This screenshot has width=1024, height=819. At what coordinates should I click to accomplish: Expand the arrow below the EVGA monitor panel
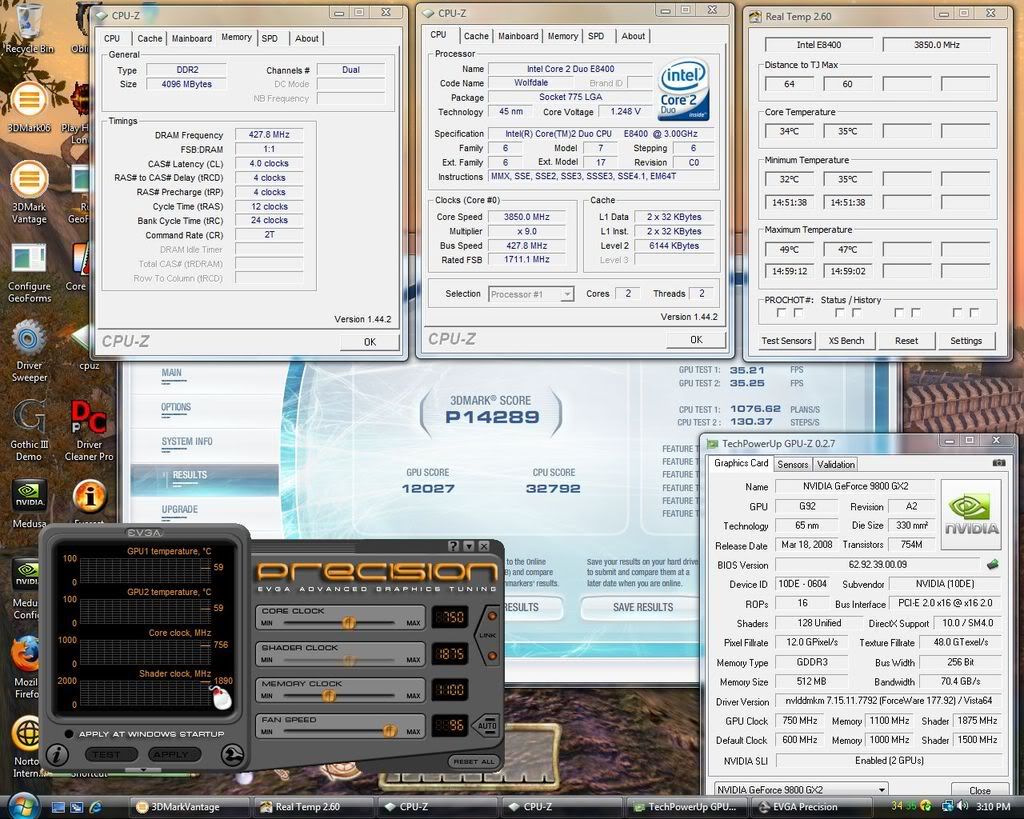tap(142, 771)
